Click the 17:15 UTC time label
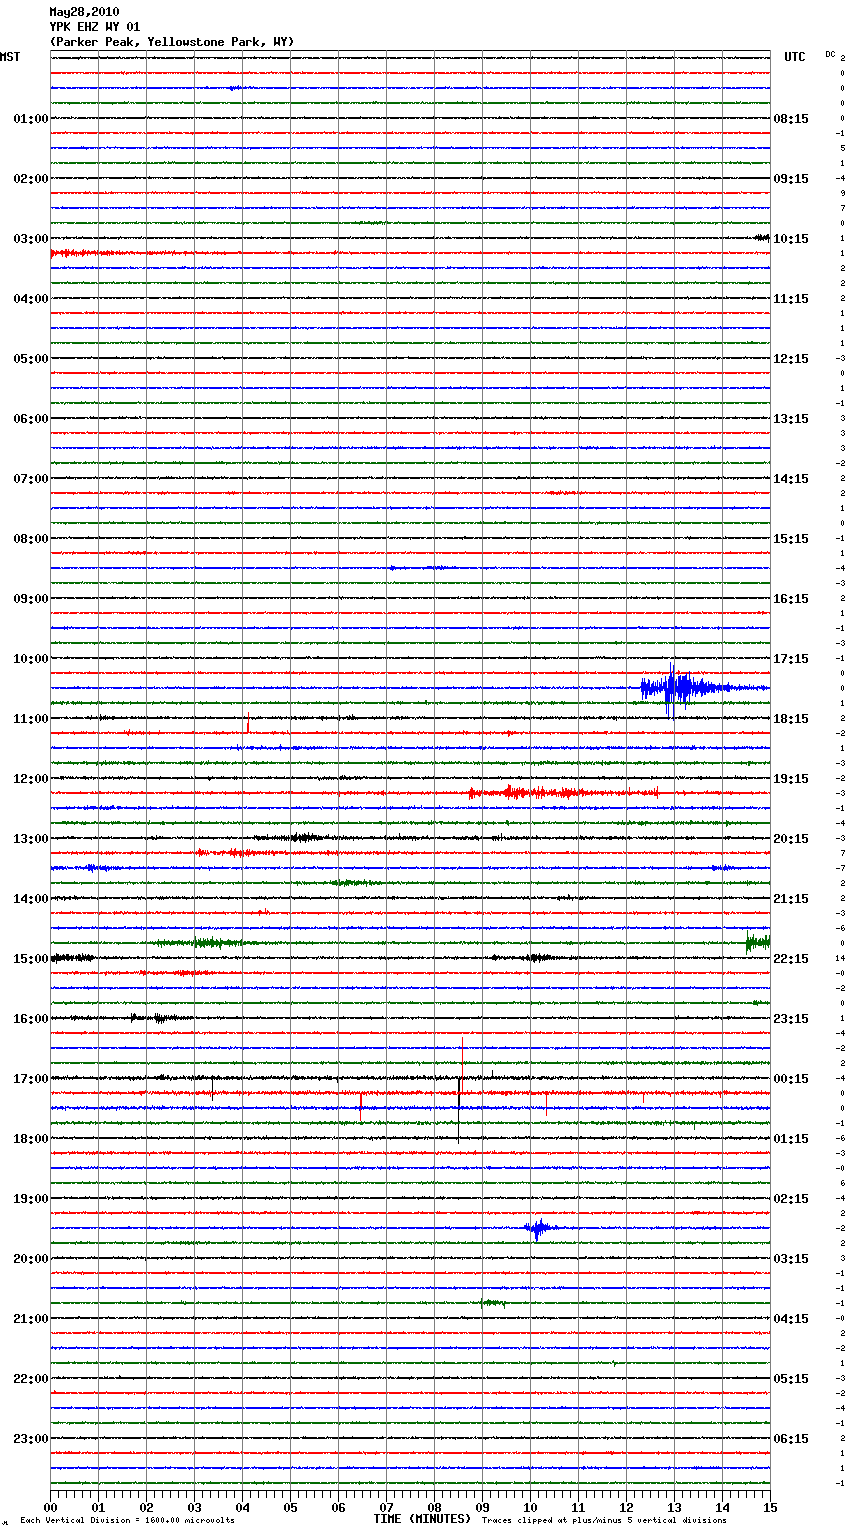Image resolution: width=850 pixels, height=1534 pixels. (x=791, y=659)
